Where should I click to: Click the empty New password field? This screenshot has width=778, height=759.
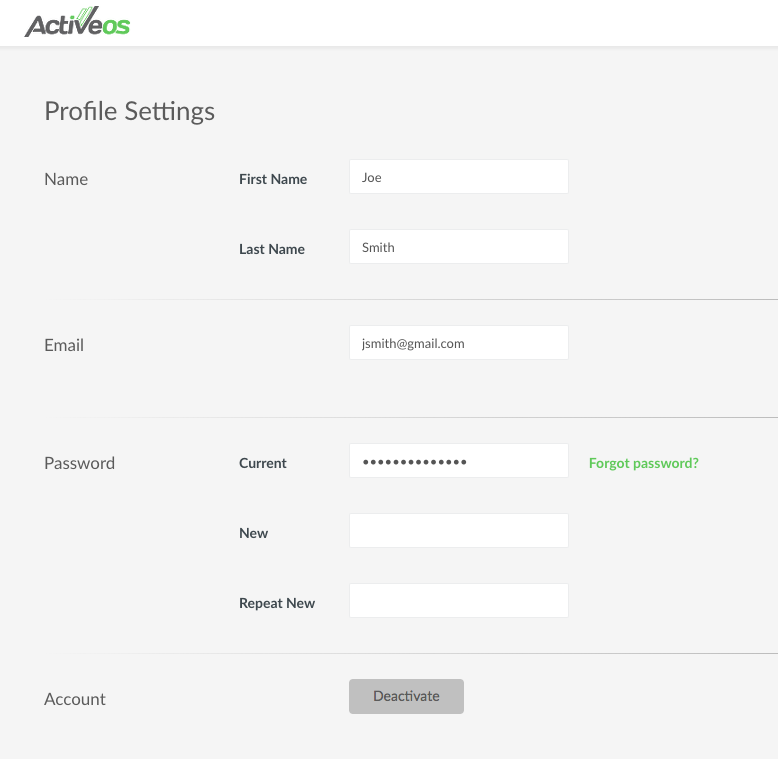[x=458, y=531]
